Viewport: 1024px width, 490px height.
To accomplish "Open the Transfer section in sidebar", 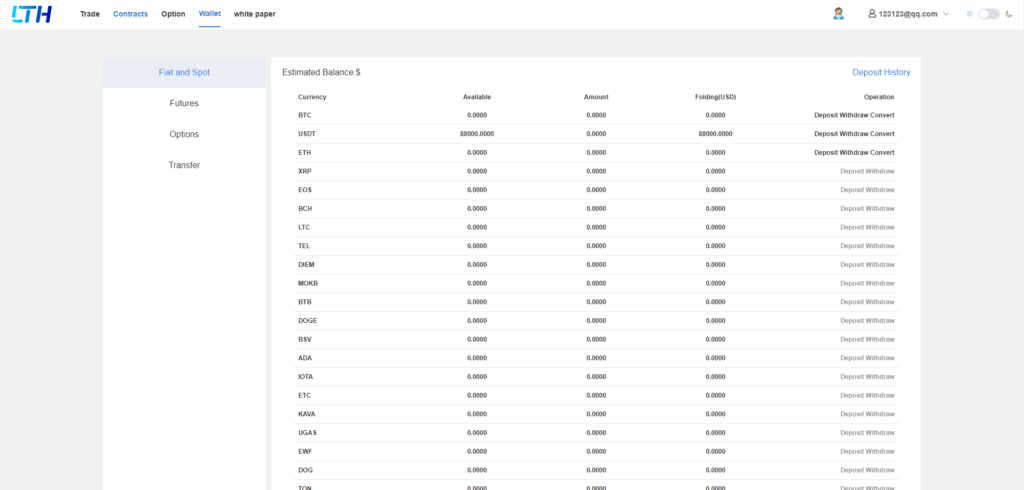I will tap(184, 165).
